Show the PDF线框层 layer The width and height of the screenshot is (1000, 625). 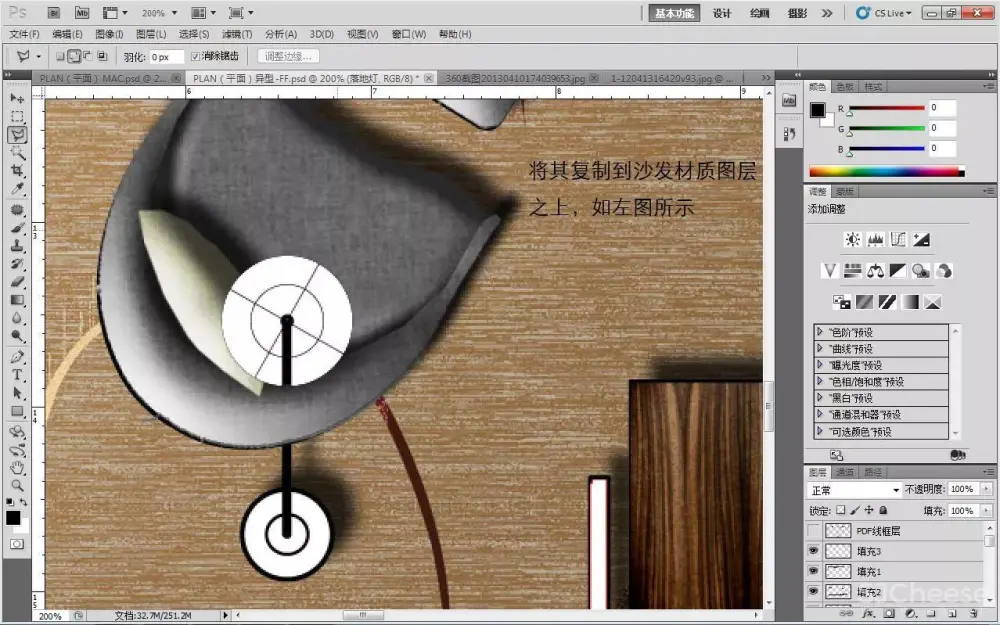(813, 531)
